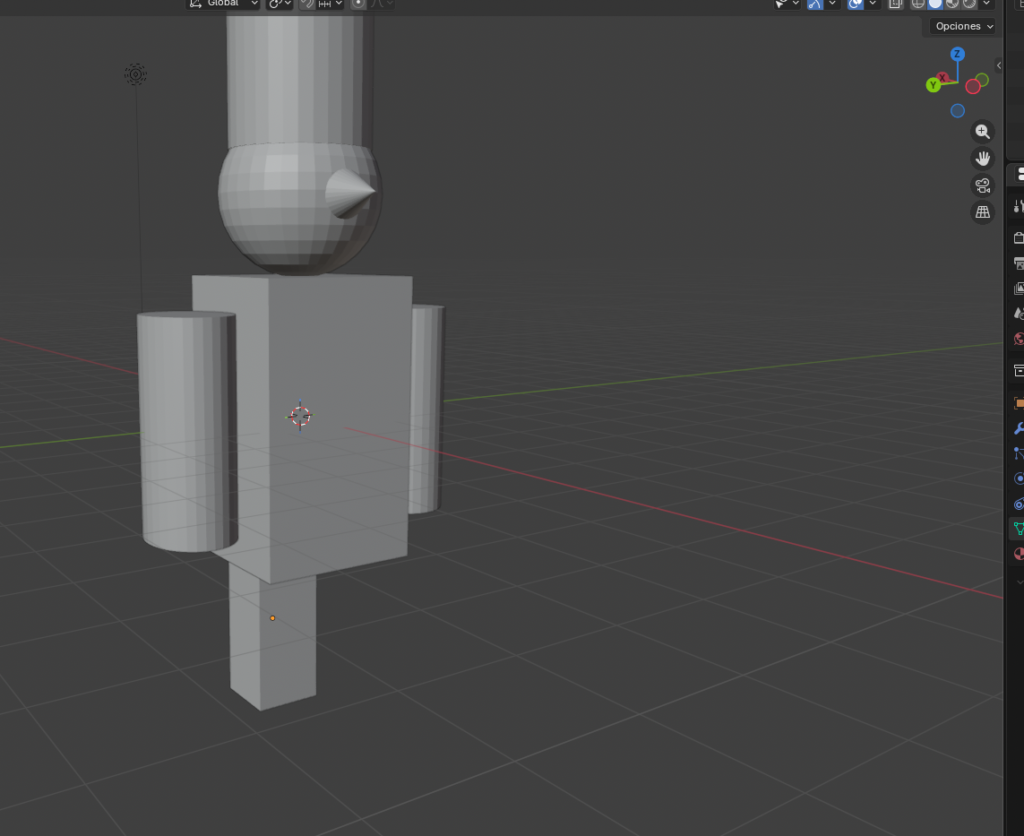Open the Object Data green triangle tab
The height and width of the screenshot is (836, 1024).
(1019, 528)
